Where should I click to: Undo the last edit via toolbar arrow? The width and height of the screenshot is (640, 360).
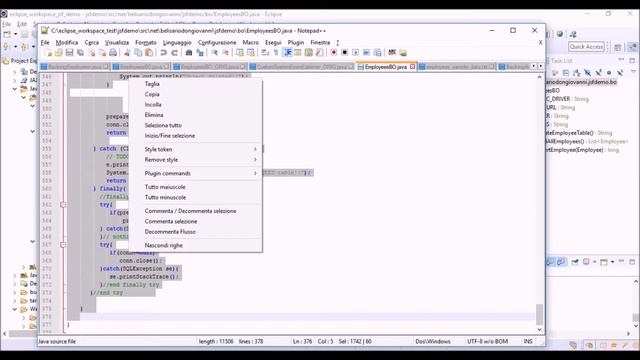coord(163,53)
